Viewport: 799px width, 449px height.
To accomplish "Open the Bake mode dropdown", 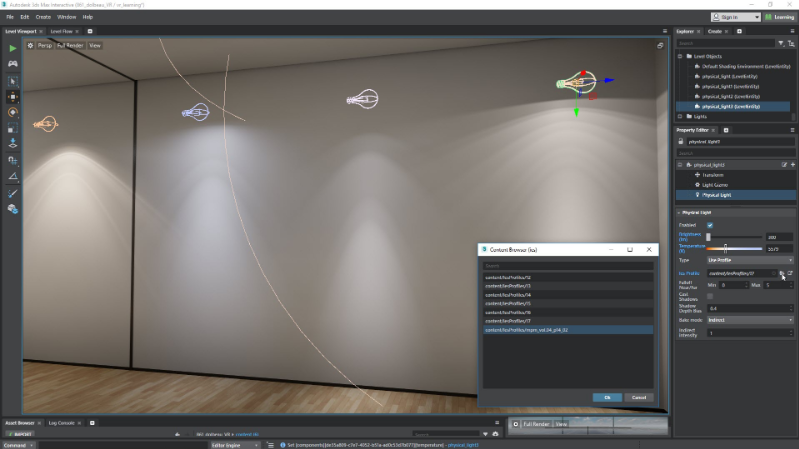I will click(750, 320).
